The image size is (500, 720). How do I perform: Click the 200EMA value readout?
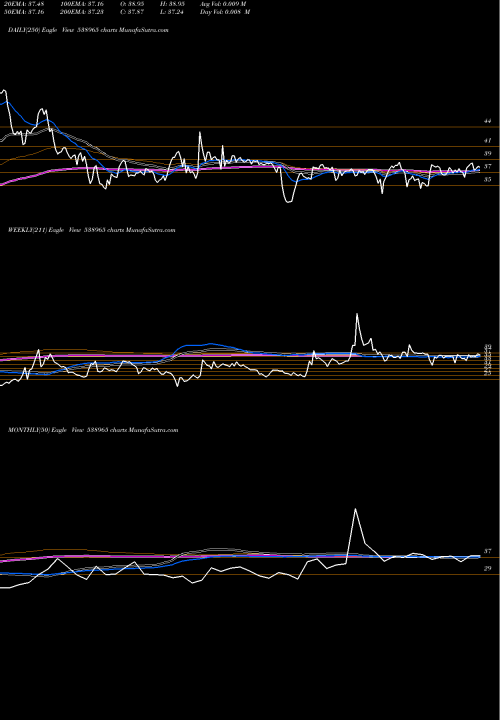(82, 12)
